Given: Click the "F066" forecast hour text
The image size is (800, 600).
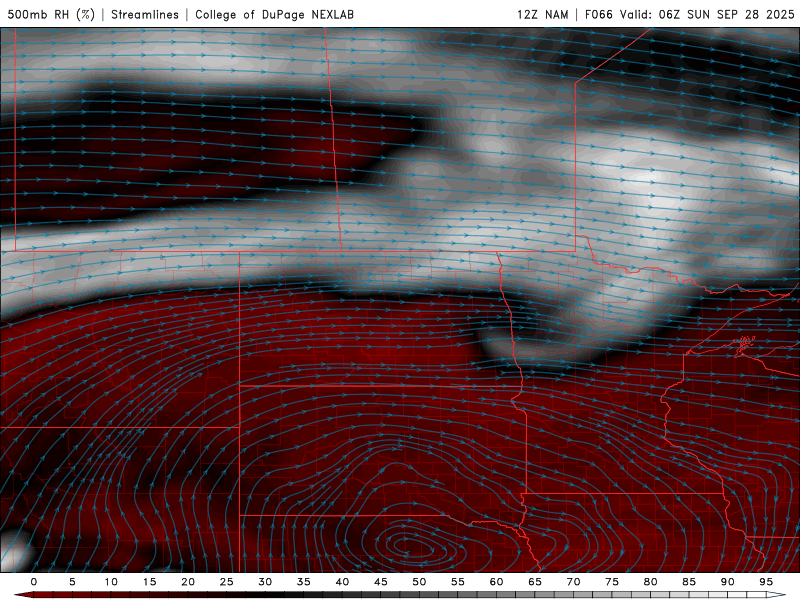Looking at the screenshot, I should (x=598, y=14).
